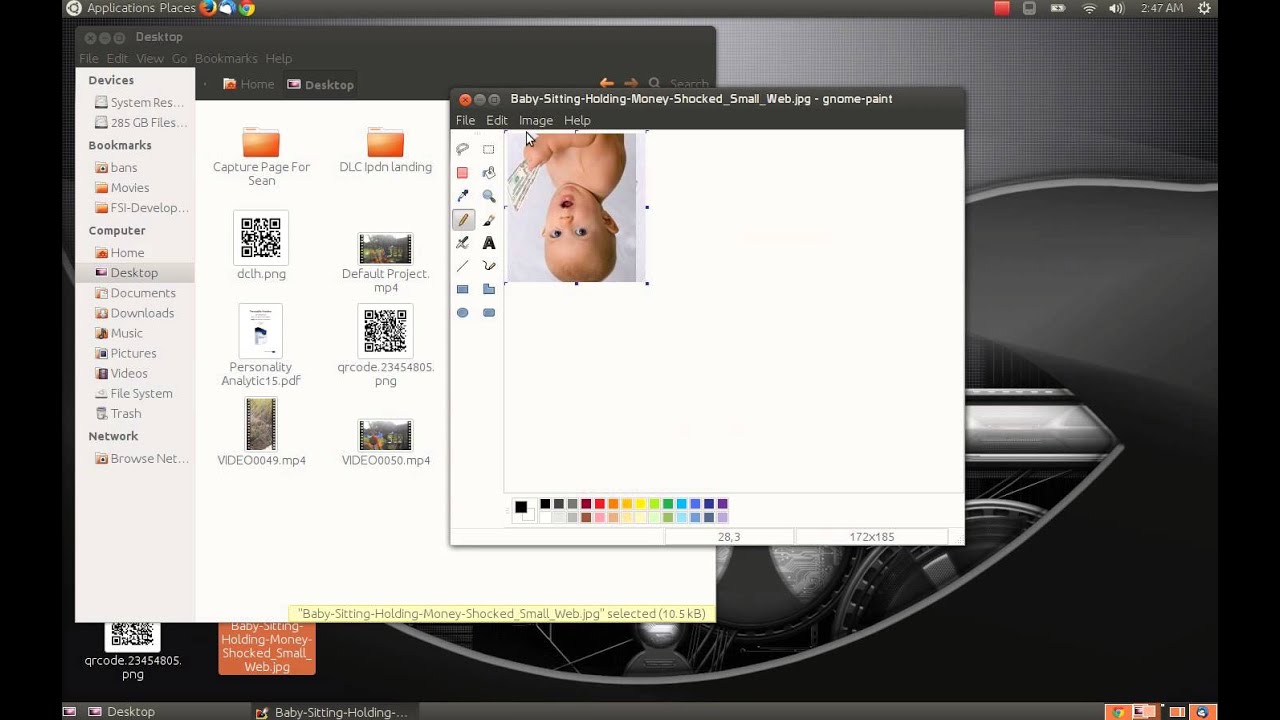
Task: Open gnome-paint File menu
Action: pyautogui.click(x=465, y=120)
